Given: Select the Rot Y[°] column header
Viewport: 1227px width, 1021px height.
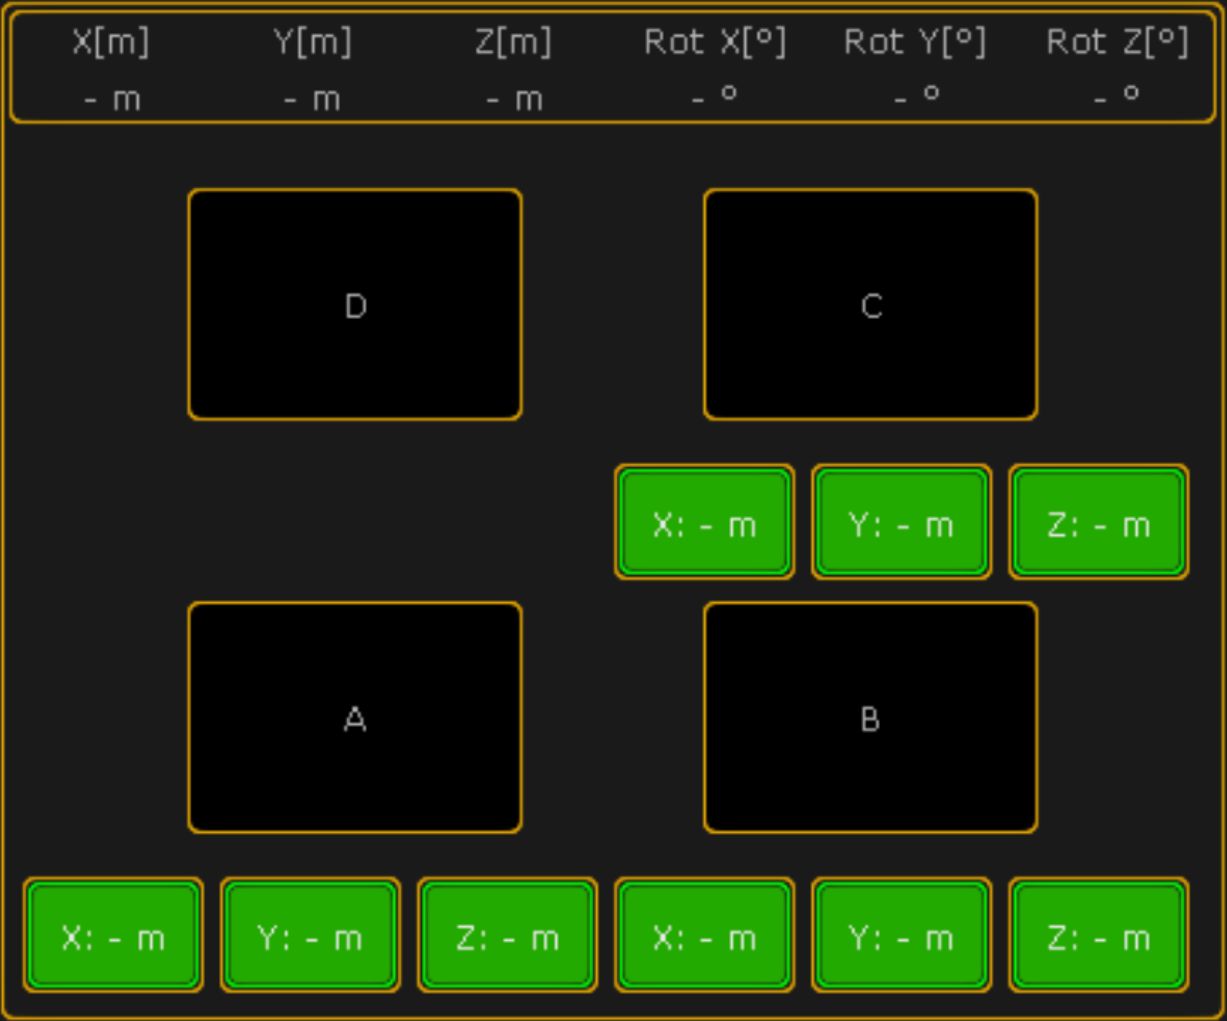Looking at the screenshot, I should (915, 42).
